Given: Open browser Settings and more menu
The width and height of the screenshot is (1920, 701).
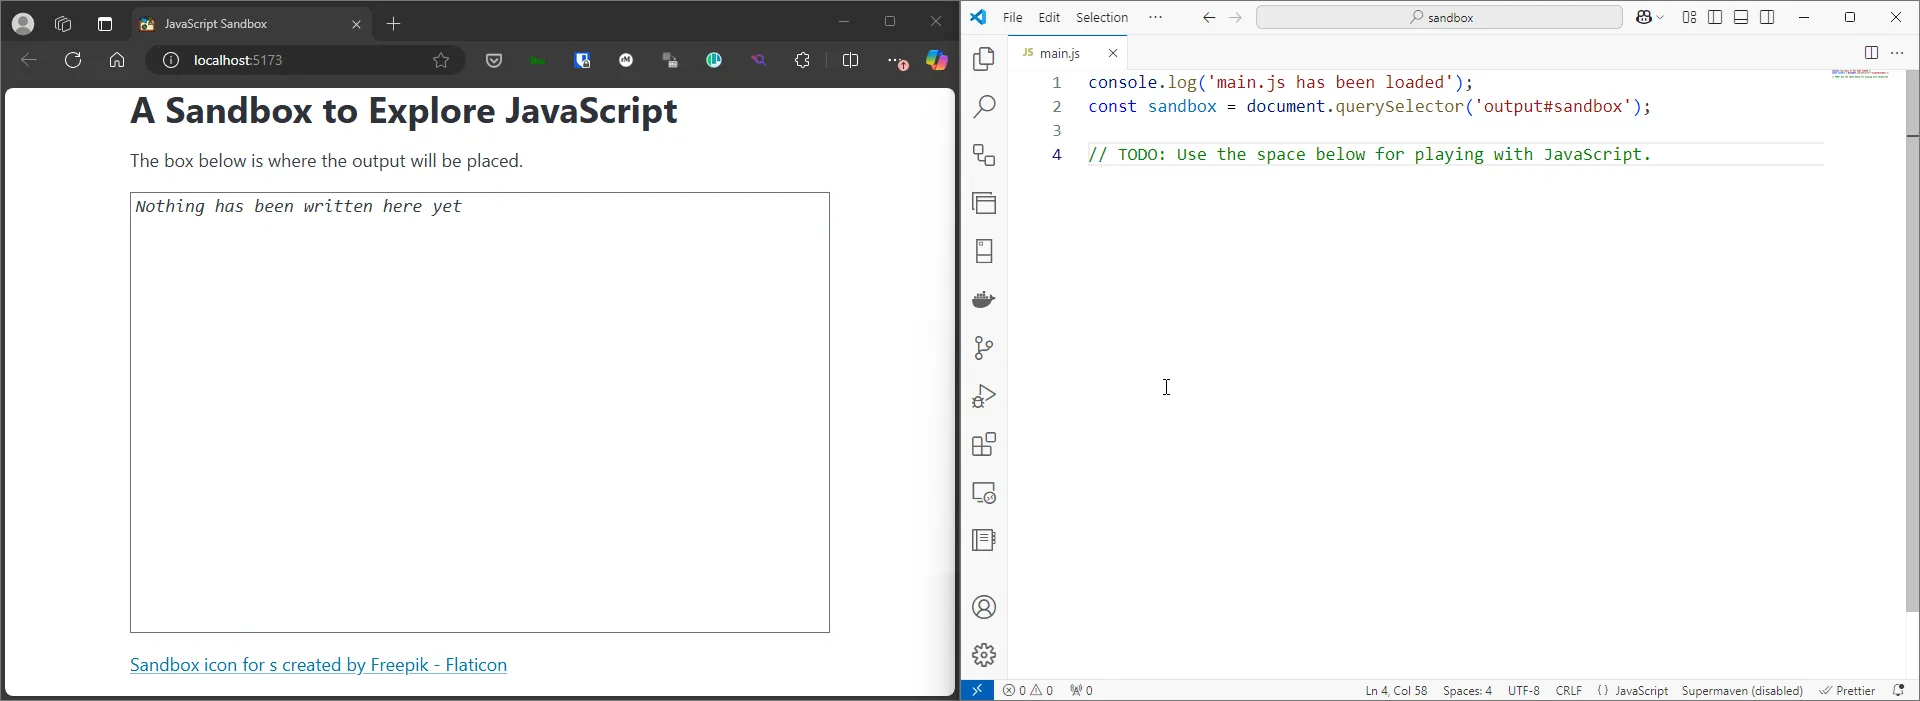Looking at the screenshot, I should (897, 60).
